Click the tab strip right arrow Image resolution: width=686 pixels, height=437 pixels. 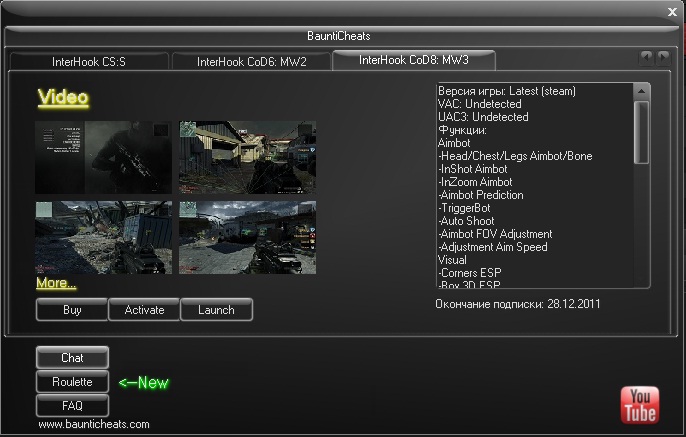pyautogui.click(x=663, y=58)
